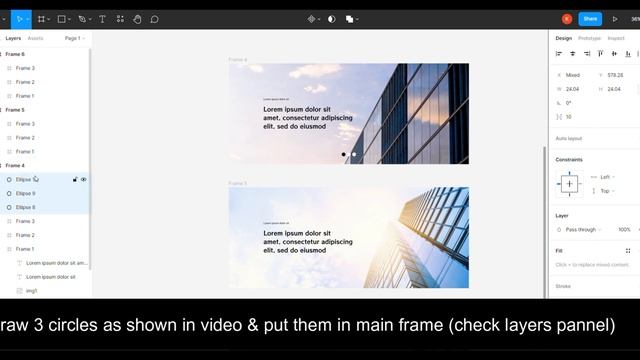Open the shape tools dropdown arrow
640x360 pixels.
(69, 19)
